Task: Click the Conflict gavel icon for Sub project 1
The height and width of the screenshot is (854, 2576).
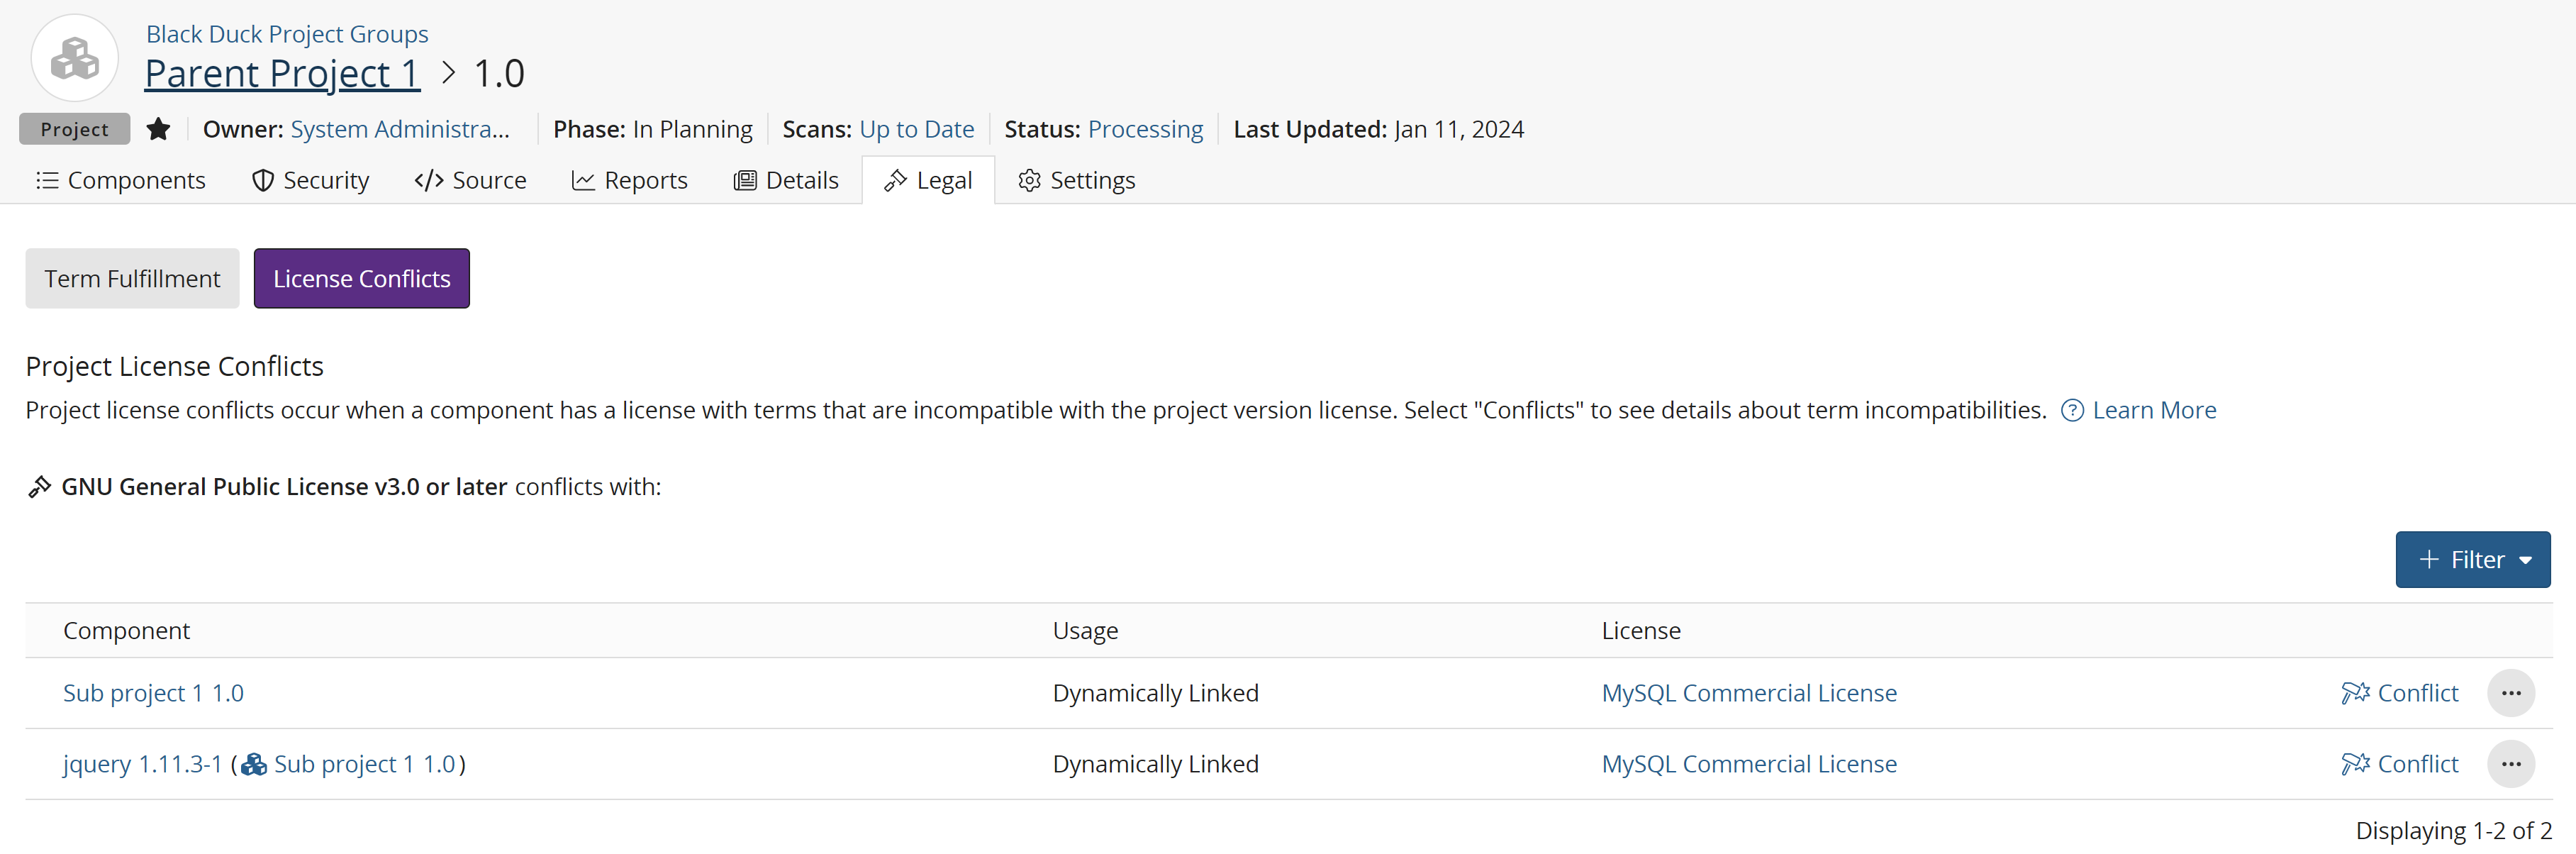Action: coord(2355,692)
